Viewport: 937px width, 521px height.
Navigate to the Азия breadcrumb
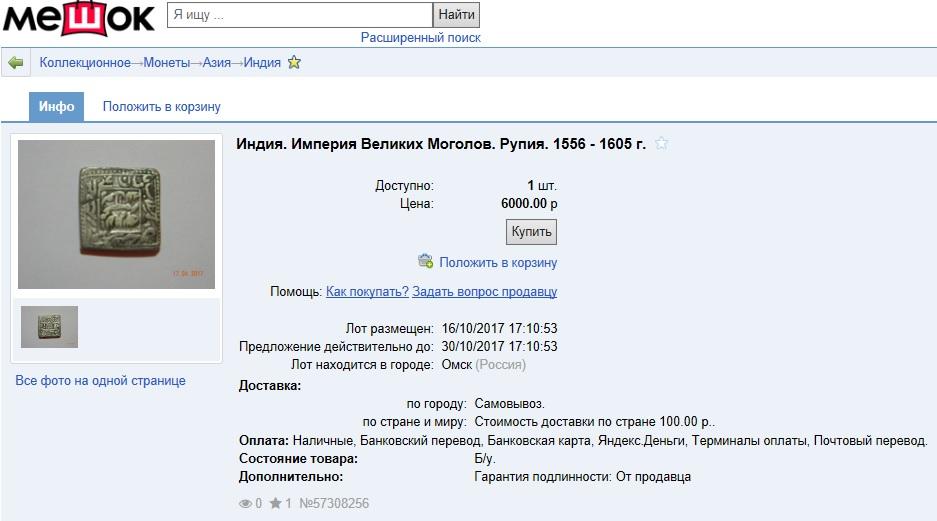point(216,63)
